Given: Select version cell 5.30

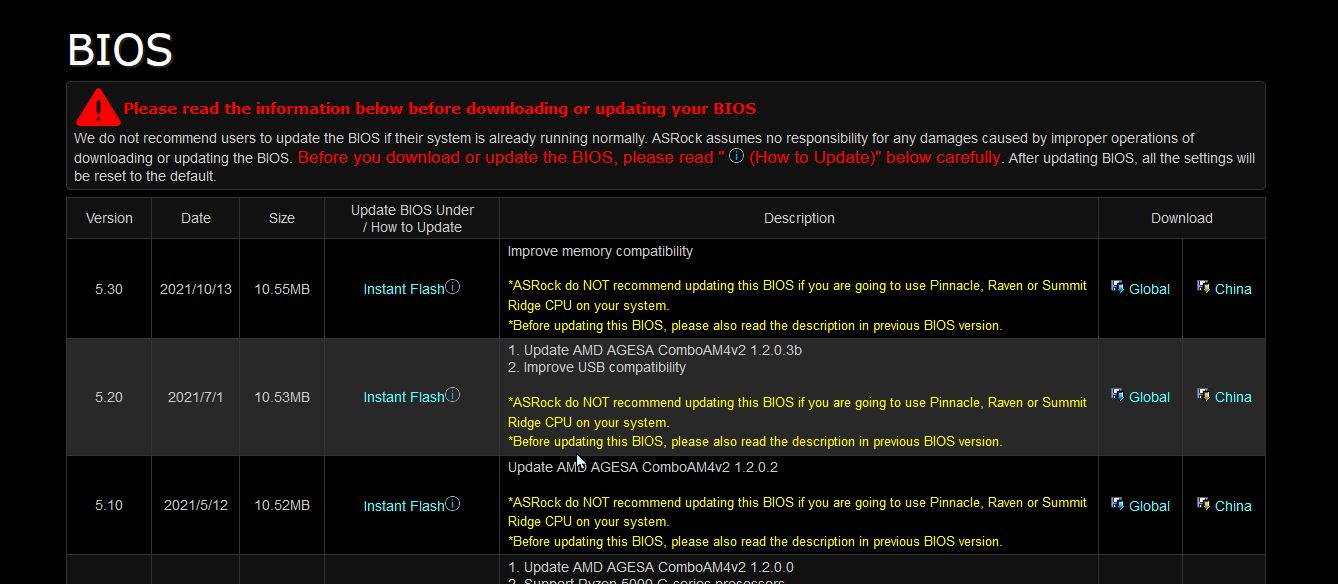Looking at the screenshot, I should (109, 289).
